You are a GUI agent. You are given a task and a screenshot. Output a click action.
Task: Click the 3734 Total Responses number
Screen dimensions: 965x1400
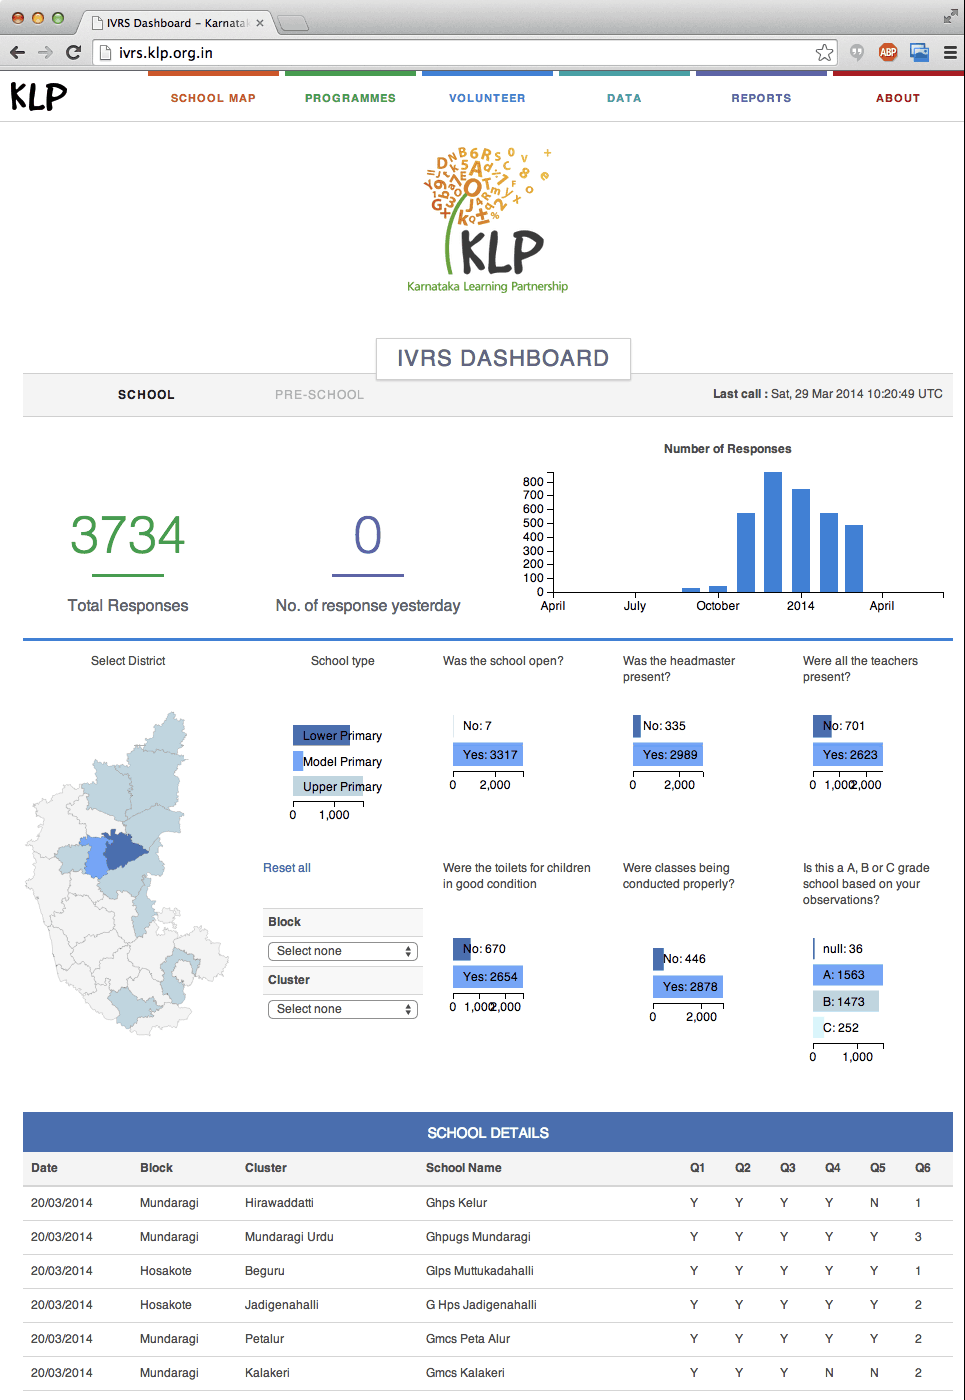tap(128, 535)
